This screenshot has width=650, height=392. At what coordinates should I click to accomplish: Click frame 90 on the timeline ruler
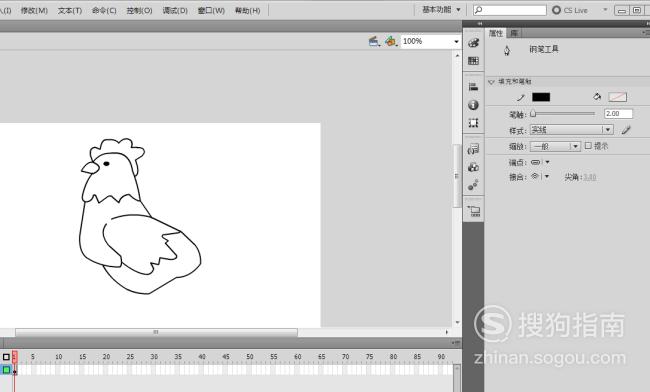[x=441, y=357]
